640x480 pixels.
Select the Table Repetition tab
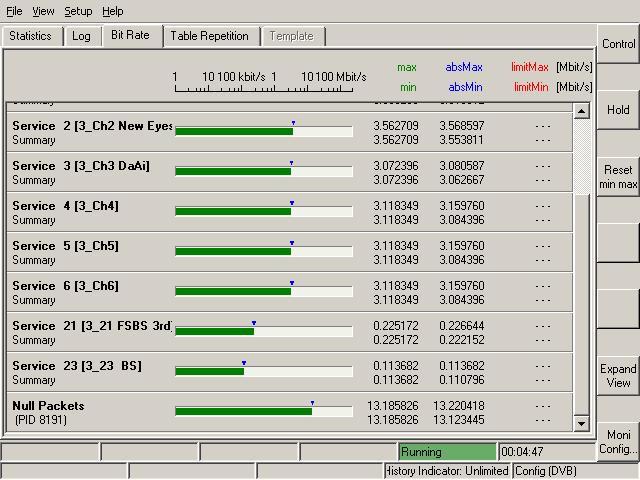209,36
